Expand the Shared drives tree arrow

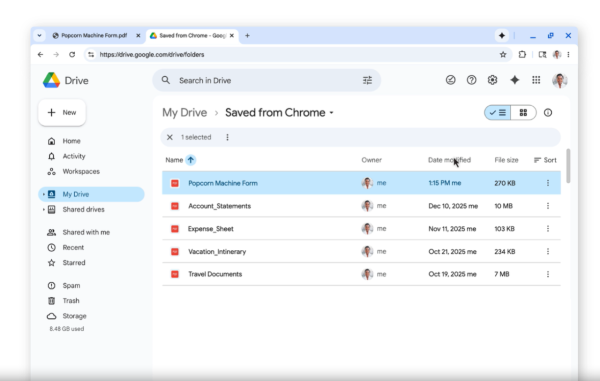point(43,210)
